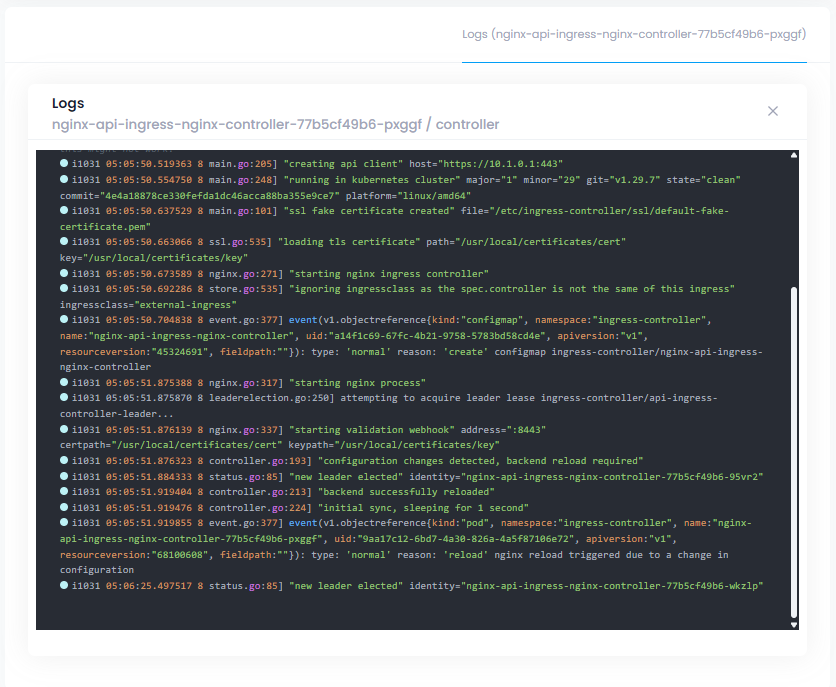Viewport: 836px width, 687px height.
Task: Select the "loading tls certificate" message text
Action: pyautogui.click(x=349, y=242)
